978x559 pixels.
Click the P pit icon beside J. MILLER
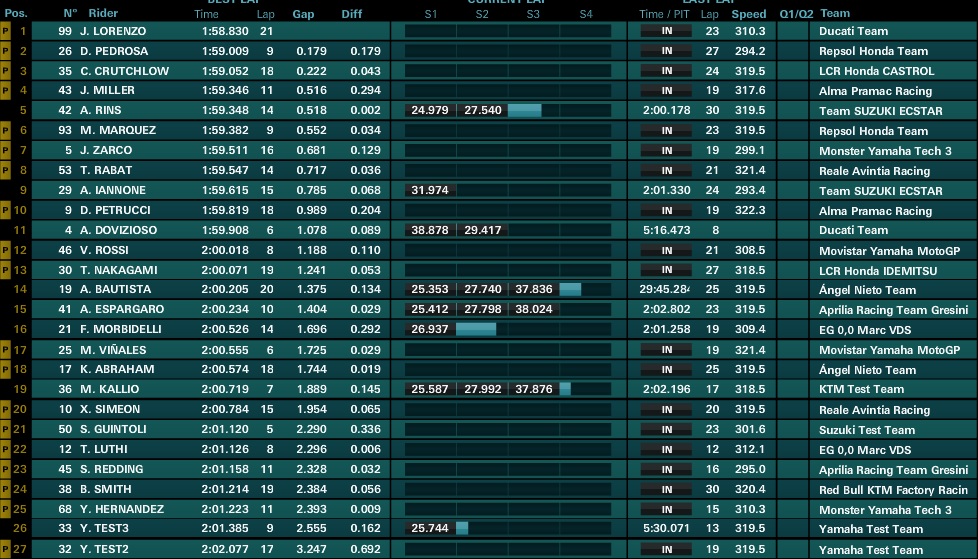tap(6, 90)
